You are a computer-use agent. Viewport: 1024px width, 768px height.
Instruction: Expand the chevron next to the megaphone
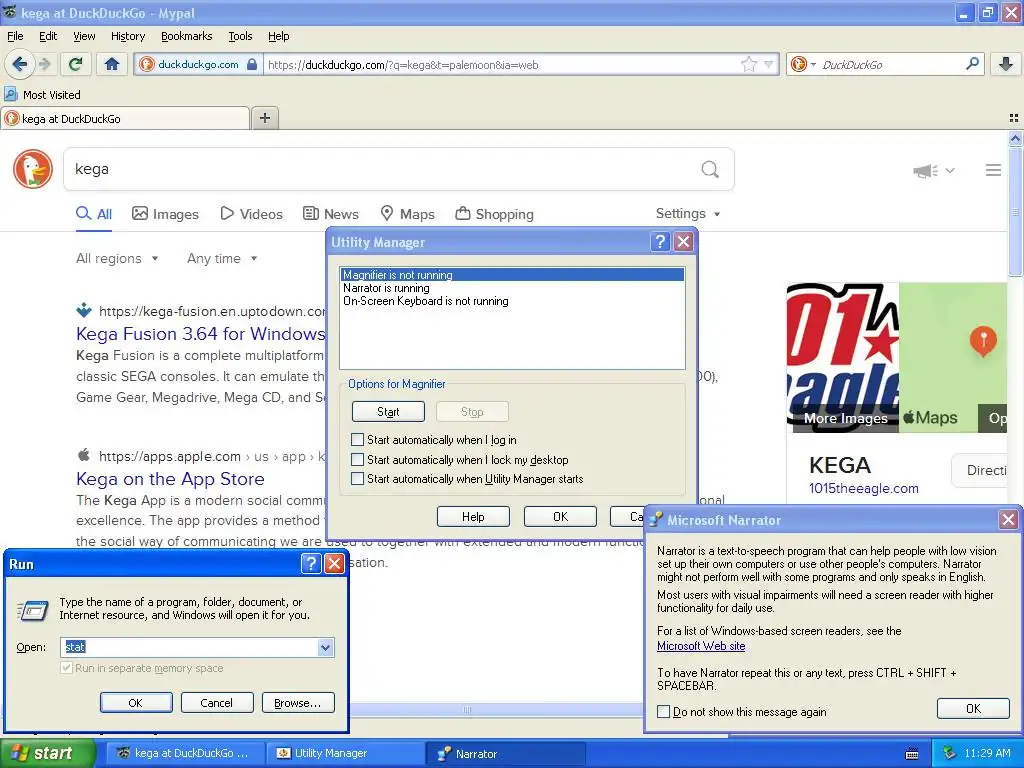coord(950,170)
